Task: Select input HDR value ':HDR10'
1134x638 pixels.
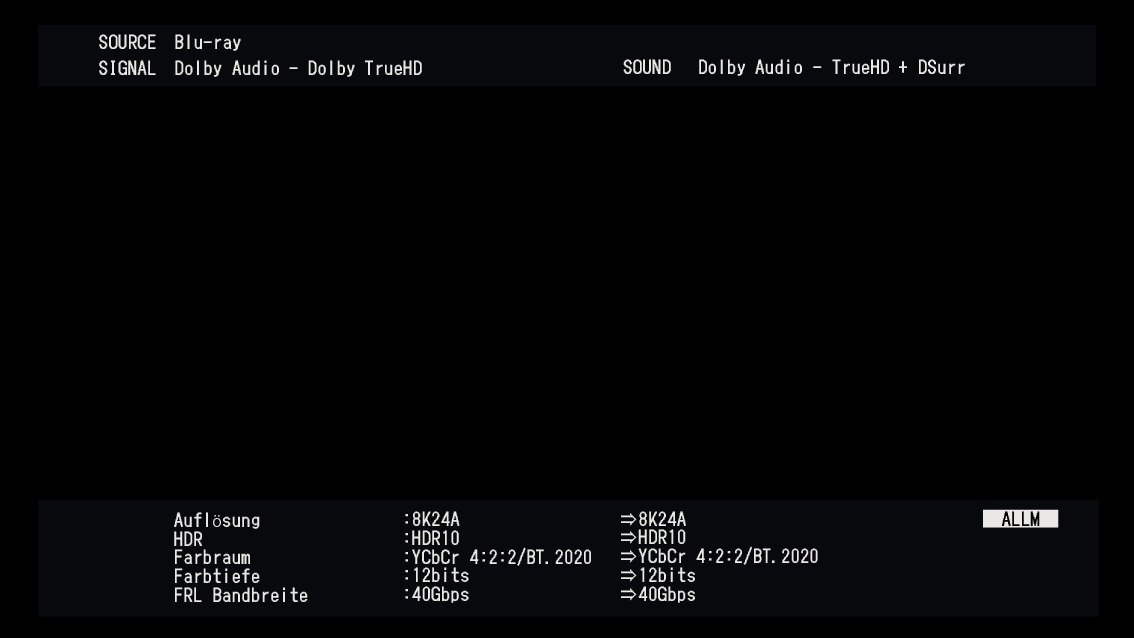Action: coord(432,538)
